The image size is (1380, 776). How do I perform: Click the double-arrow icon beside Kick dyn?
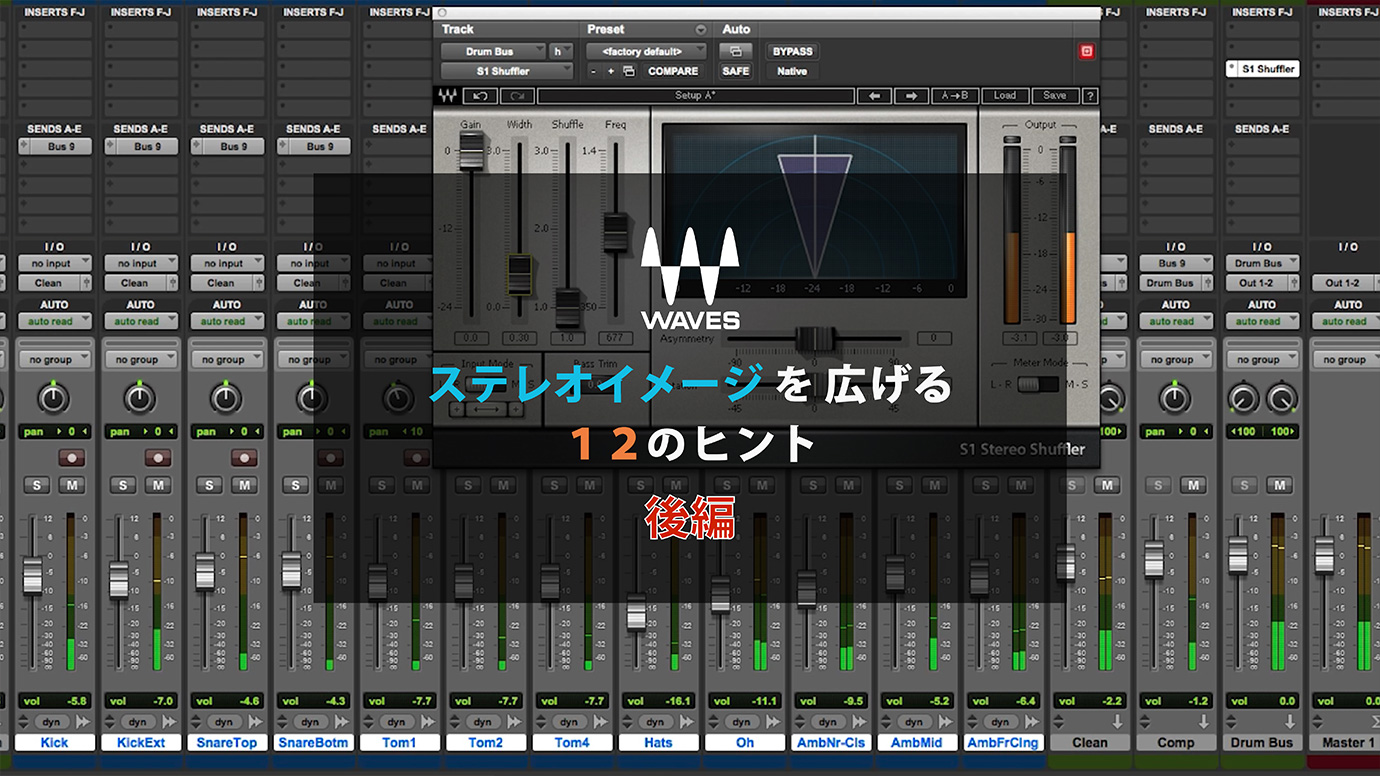click(83, 721)
